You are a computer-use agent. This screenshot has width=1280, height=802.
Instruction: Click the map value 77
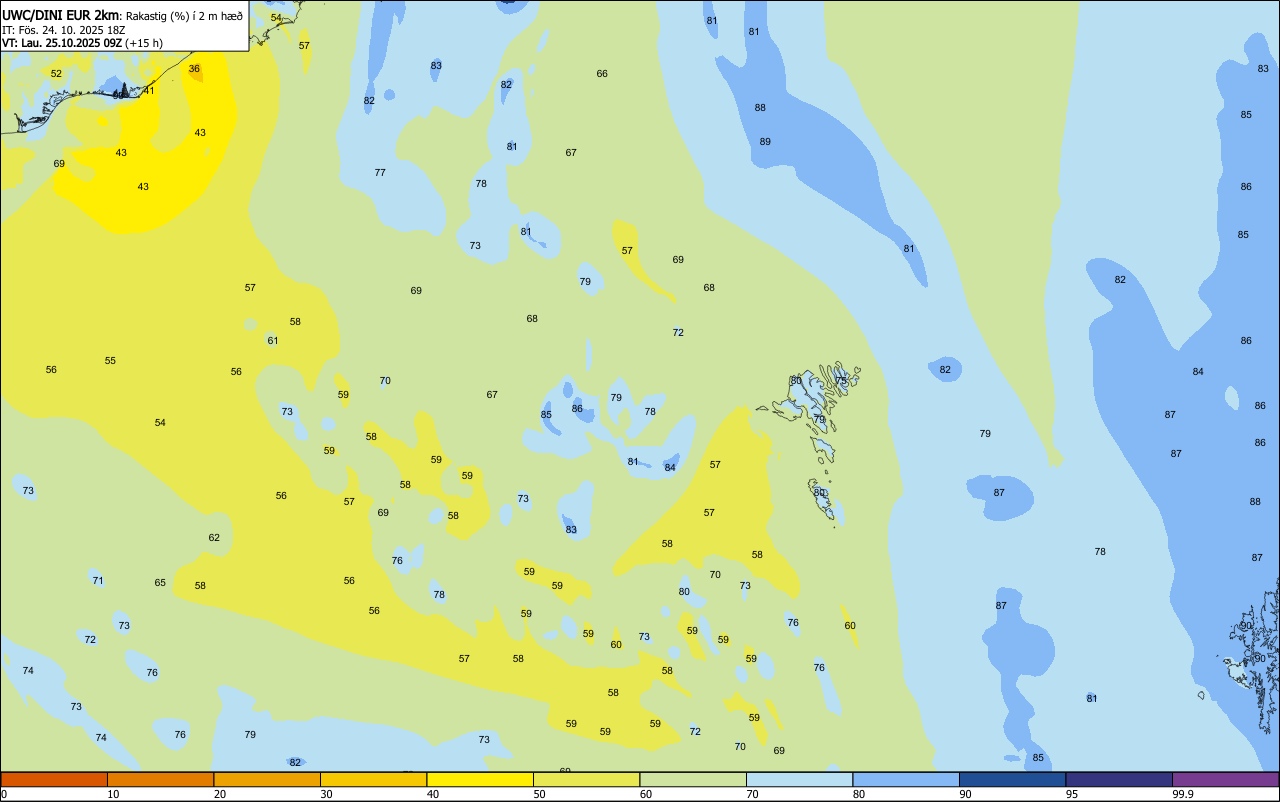coord(380,172)
